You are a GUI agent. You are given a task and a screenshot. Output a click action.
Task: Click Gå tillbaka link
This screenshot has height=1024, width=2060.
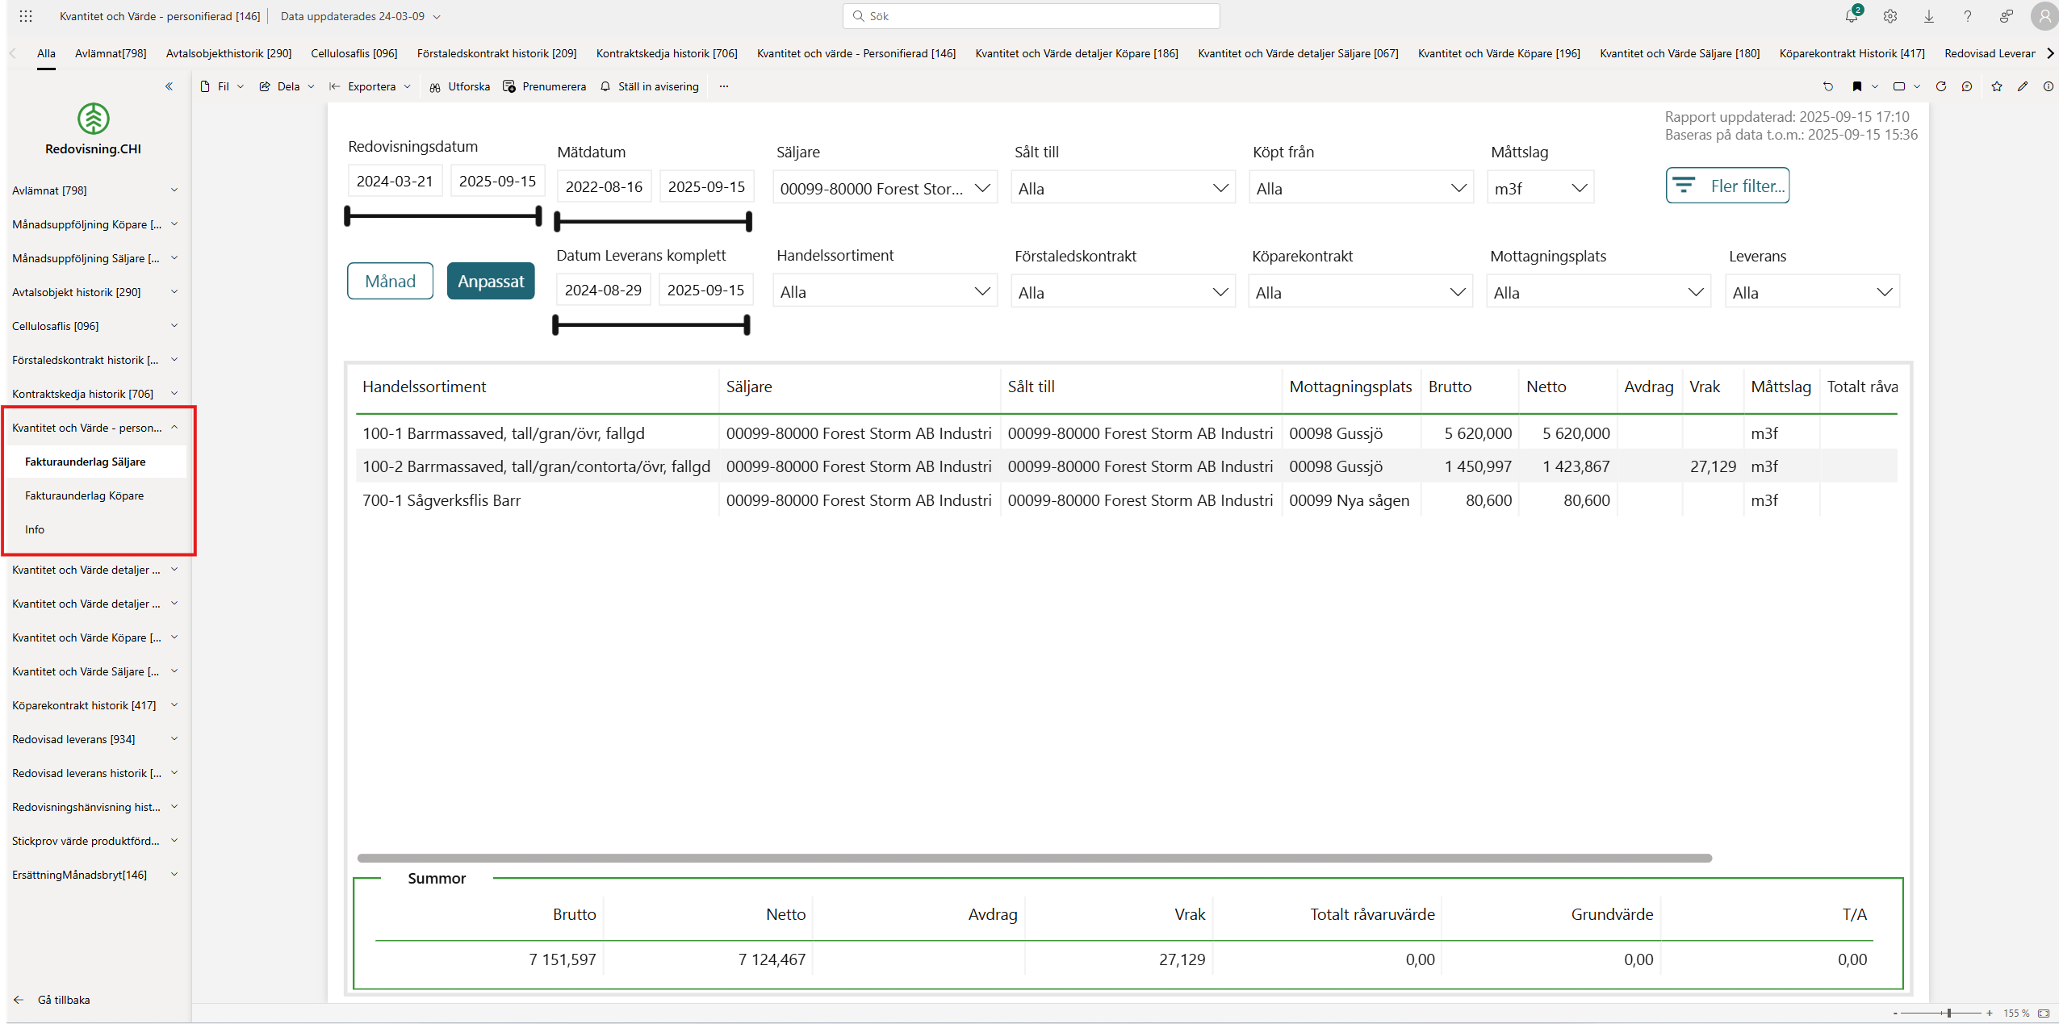63,1000
